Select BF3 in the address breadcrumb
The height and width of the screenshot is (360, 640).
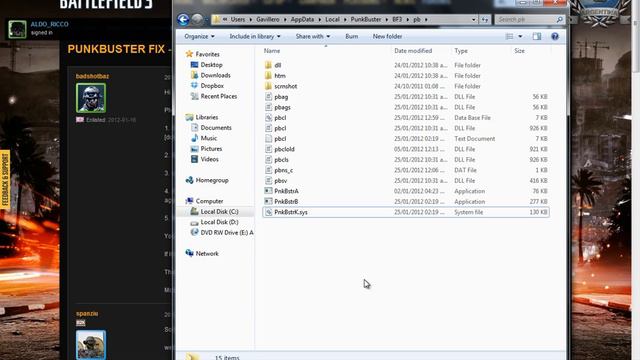click(x=397, y=19)
